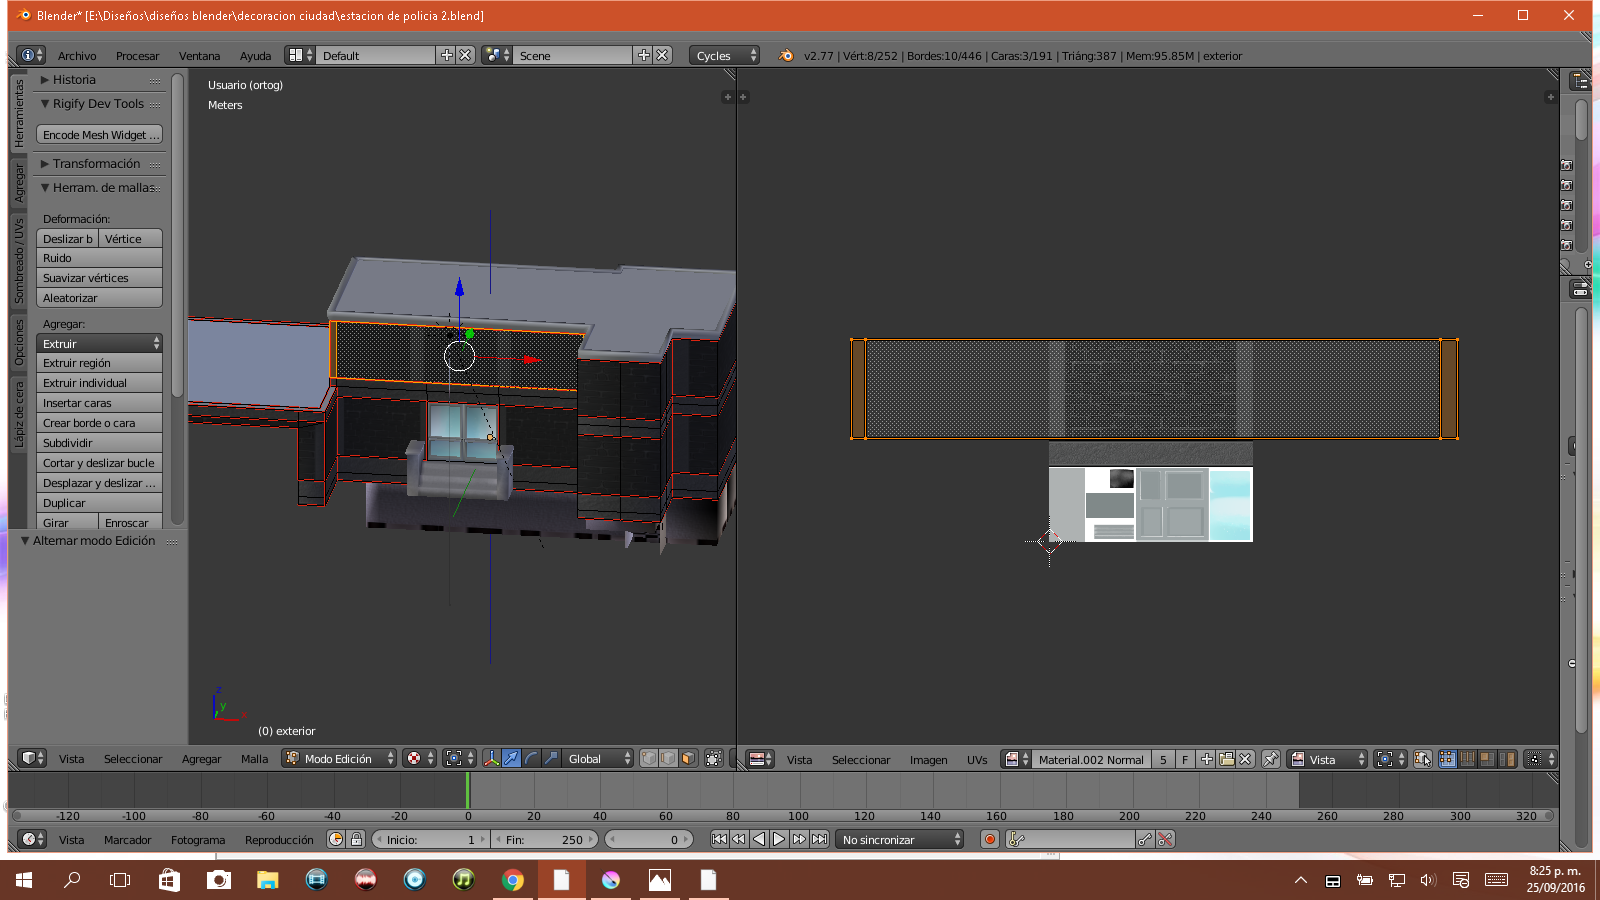Toggle the 3D manipulator widget icon

491,759
